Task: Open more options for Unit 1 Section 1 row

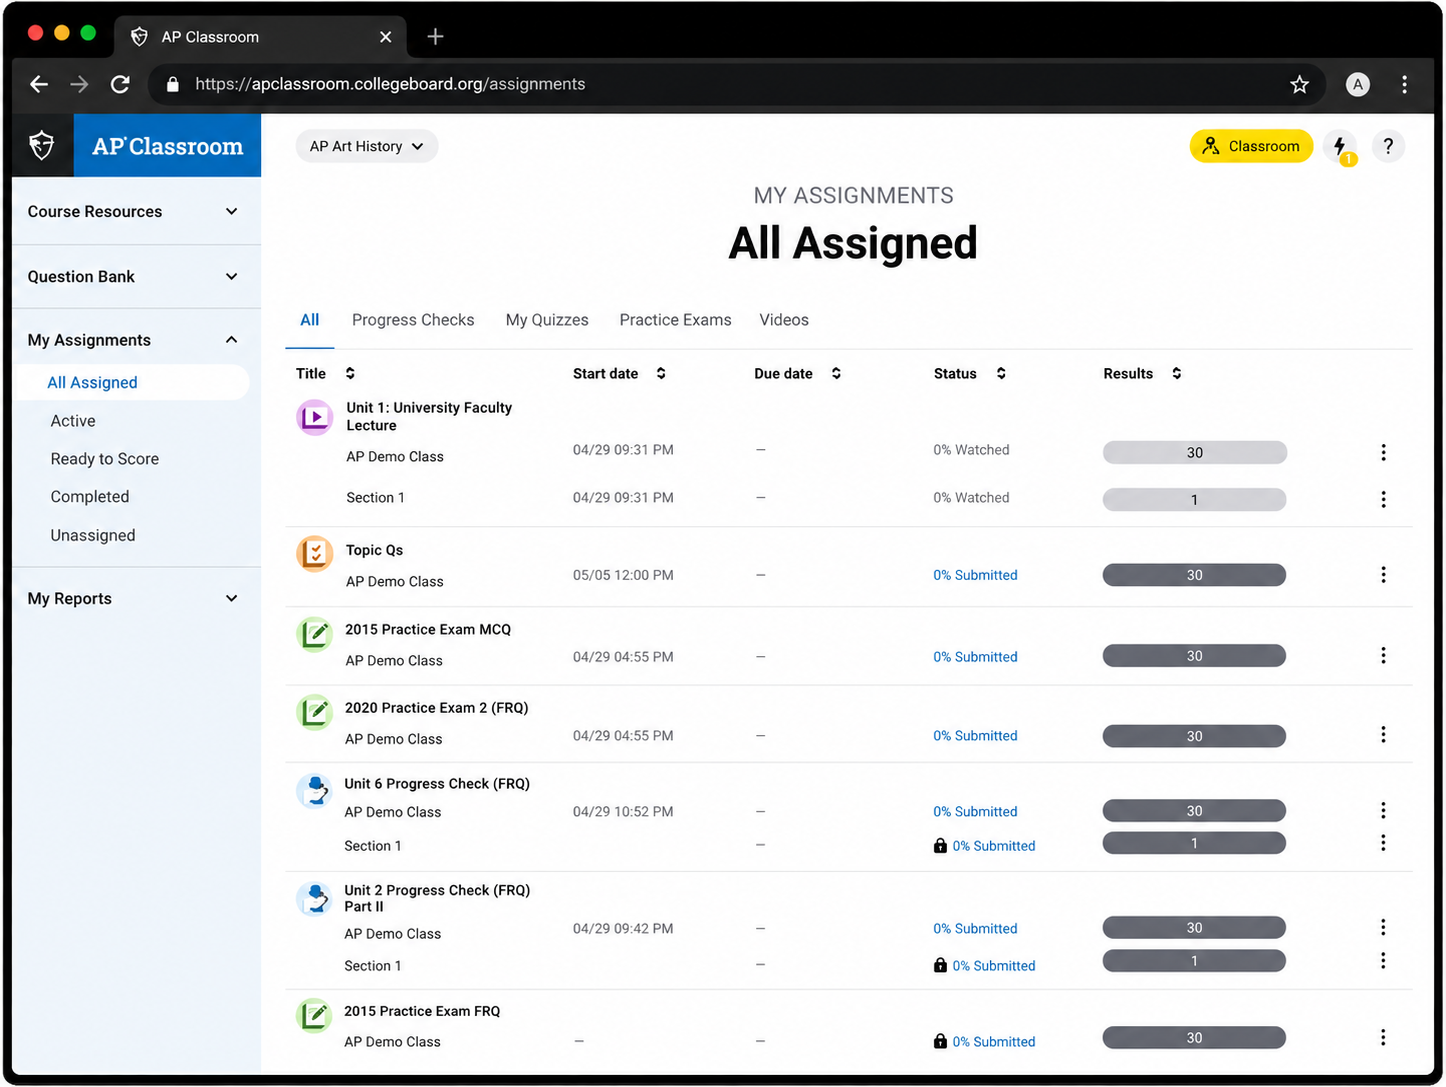Action: (x=1383, y=499)
